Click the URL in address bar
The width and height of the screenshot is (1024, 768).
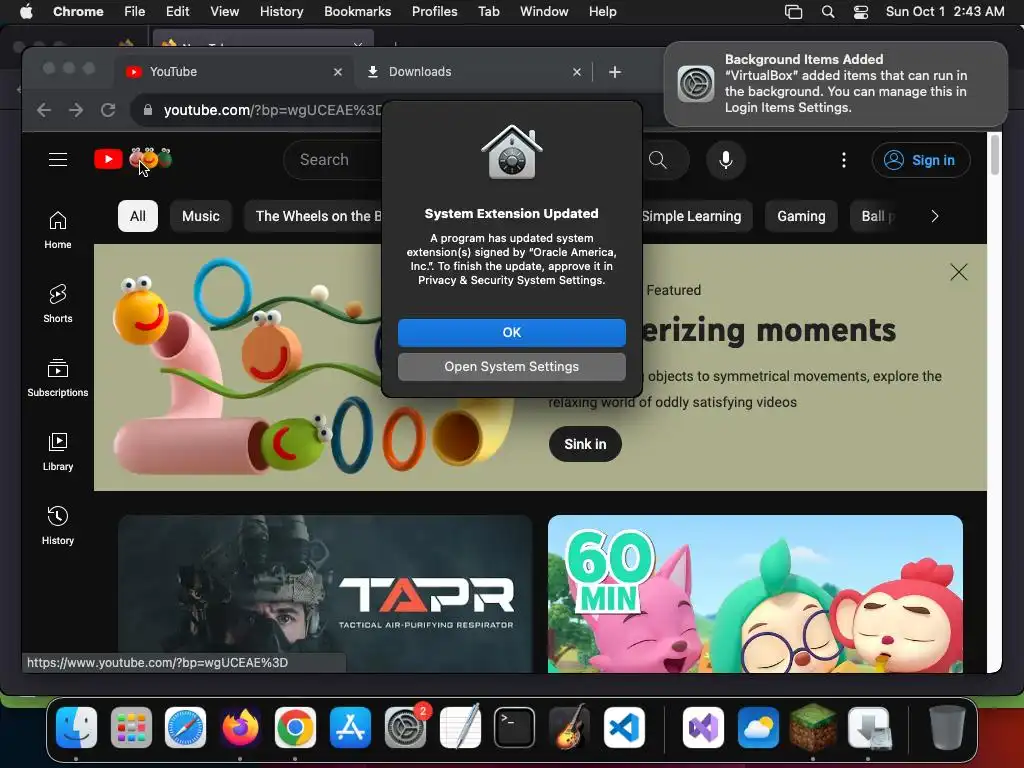(x=272, y=110)
